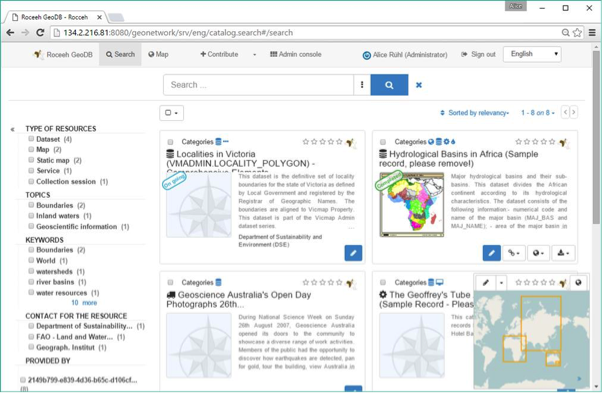
Task: Bookmark this page with the star icon
Action: pos(577,33)
